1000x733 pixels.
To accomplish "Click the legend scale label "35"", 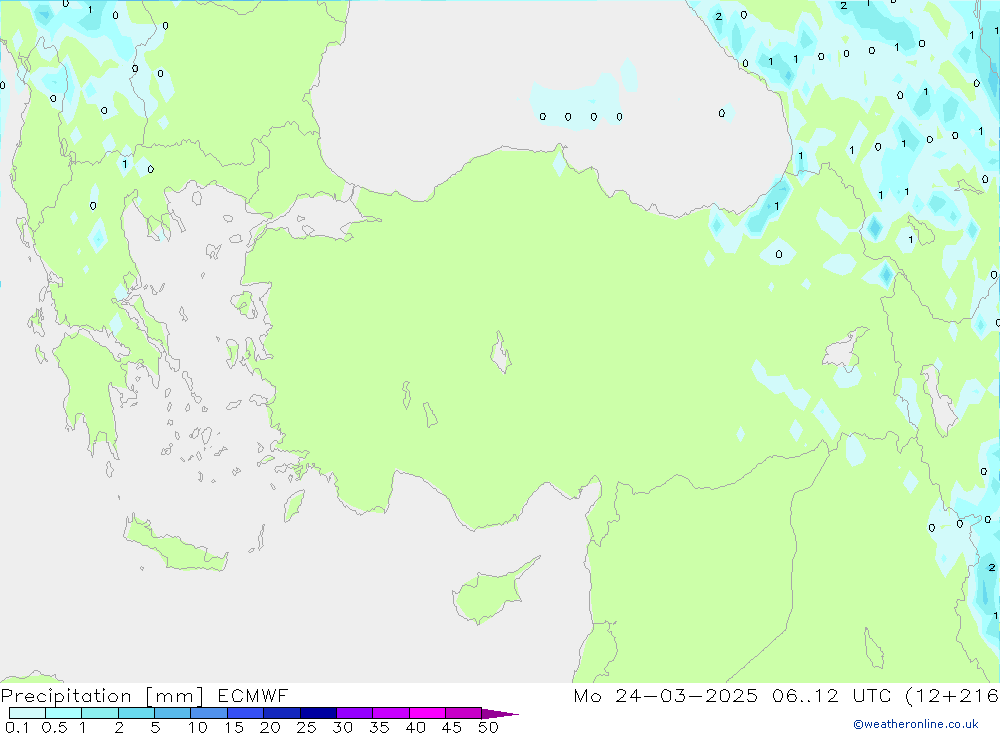I will [x=379, y=727].
